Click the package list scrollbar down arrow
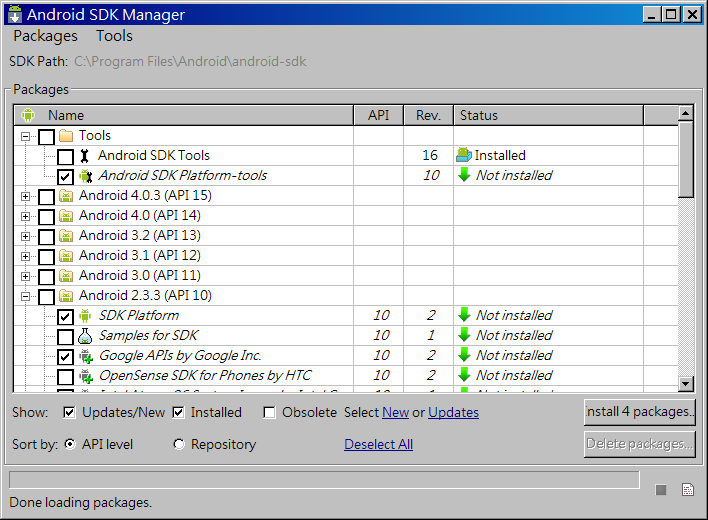This screenshot has width=708, height=520. tap(685, 383)
